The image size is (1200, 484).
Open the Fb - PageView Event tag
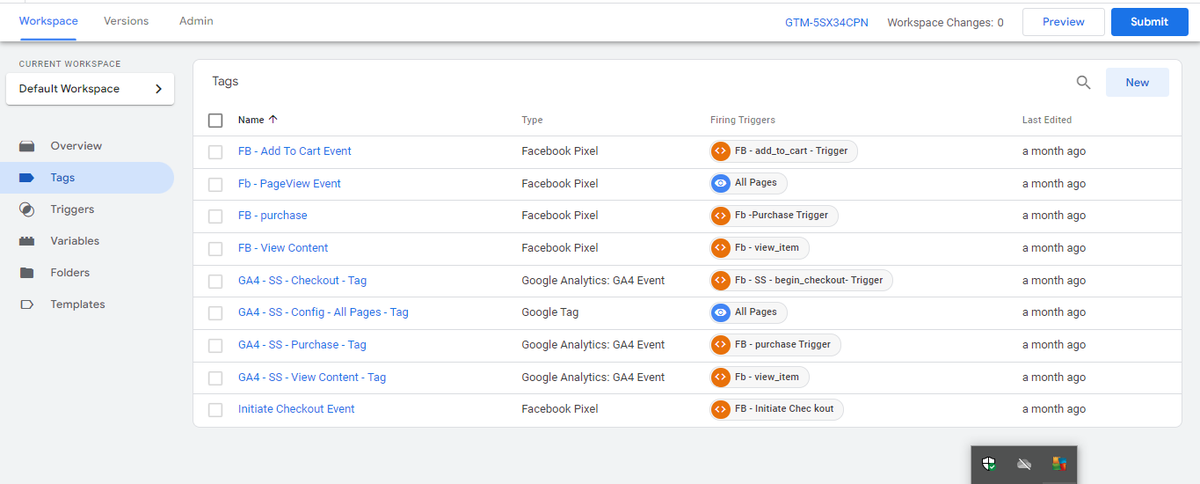coord(289,184)
